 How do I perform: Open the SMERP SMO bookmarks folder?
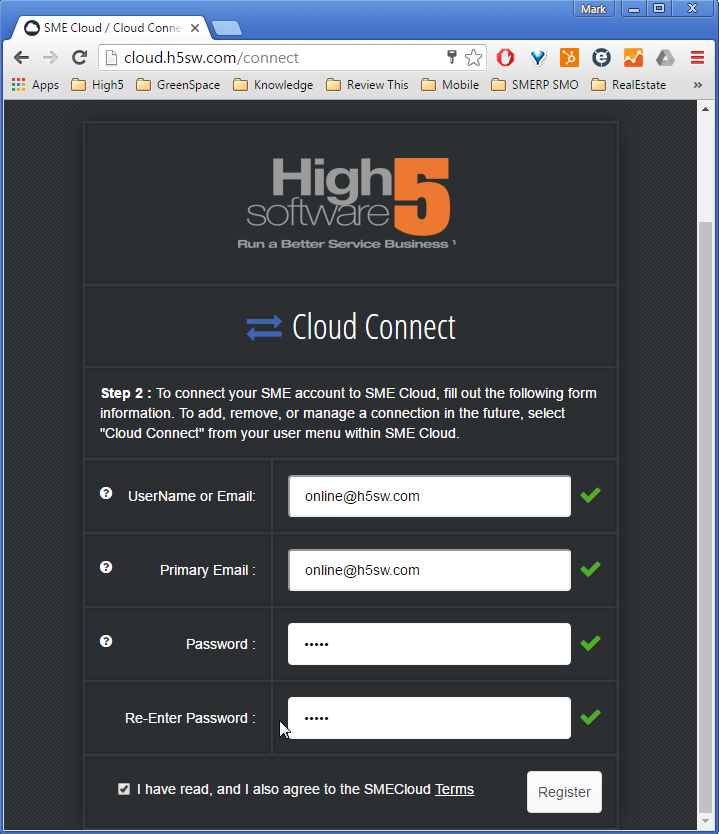(535, 85)
